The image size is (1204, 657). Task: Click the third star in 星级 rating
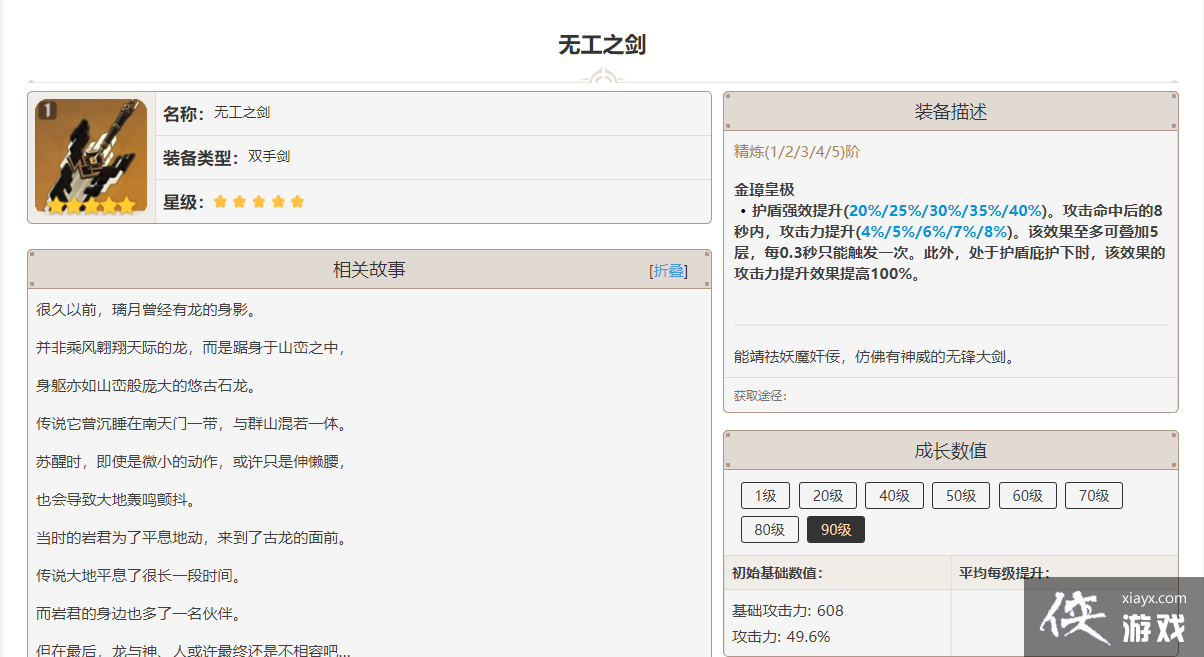pyautogui.click(x=259, y=202)
